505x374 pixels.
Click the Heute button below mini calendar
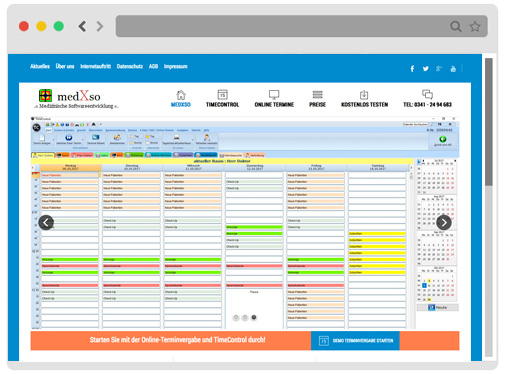pos(438,307)
